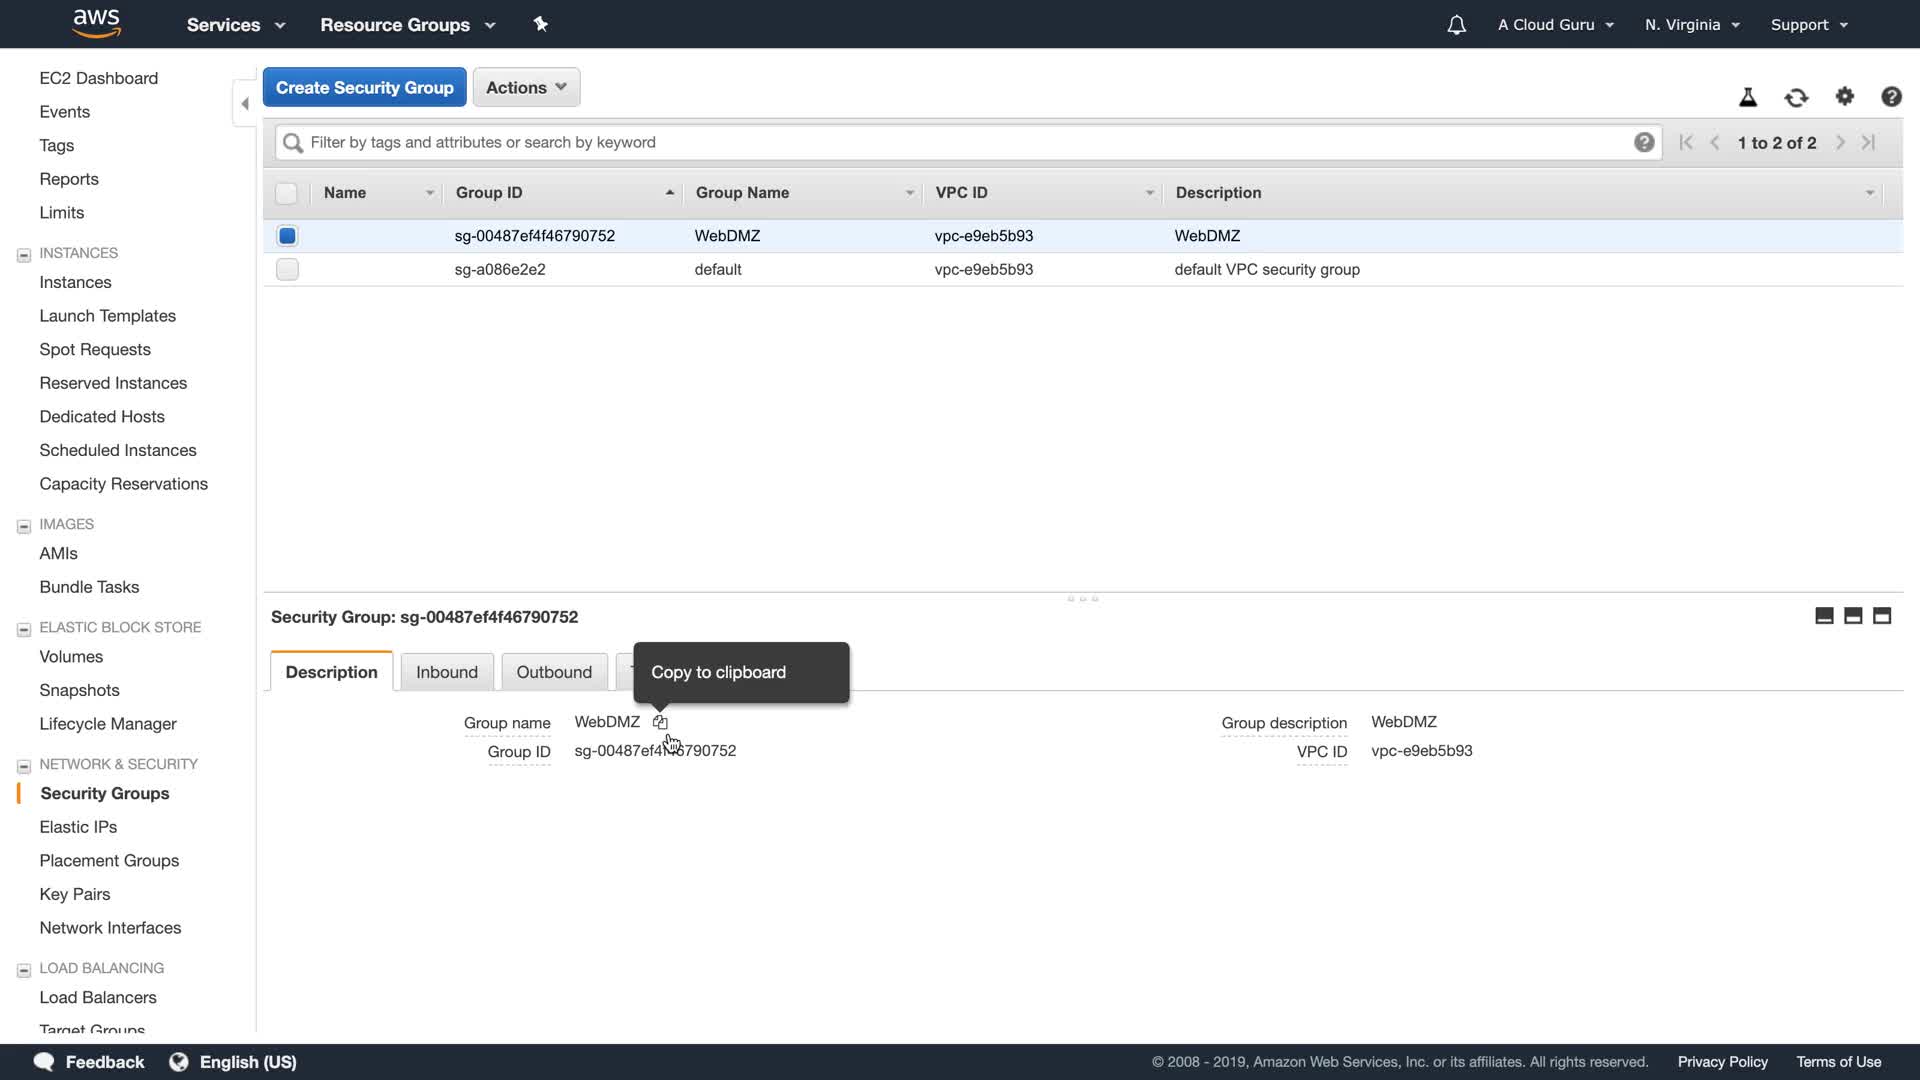Copy WebDMZ group name to clipboard
Screen dimensions: 1920x1080
pos(660,722)
